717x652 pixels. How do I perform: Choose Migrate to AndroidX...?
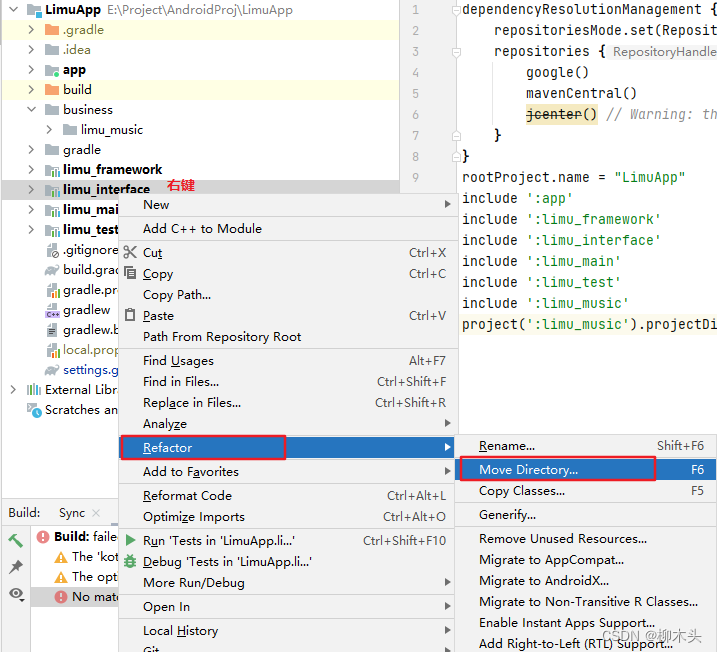tap(586, 581)
